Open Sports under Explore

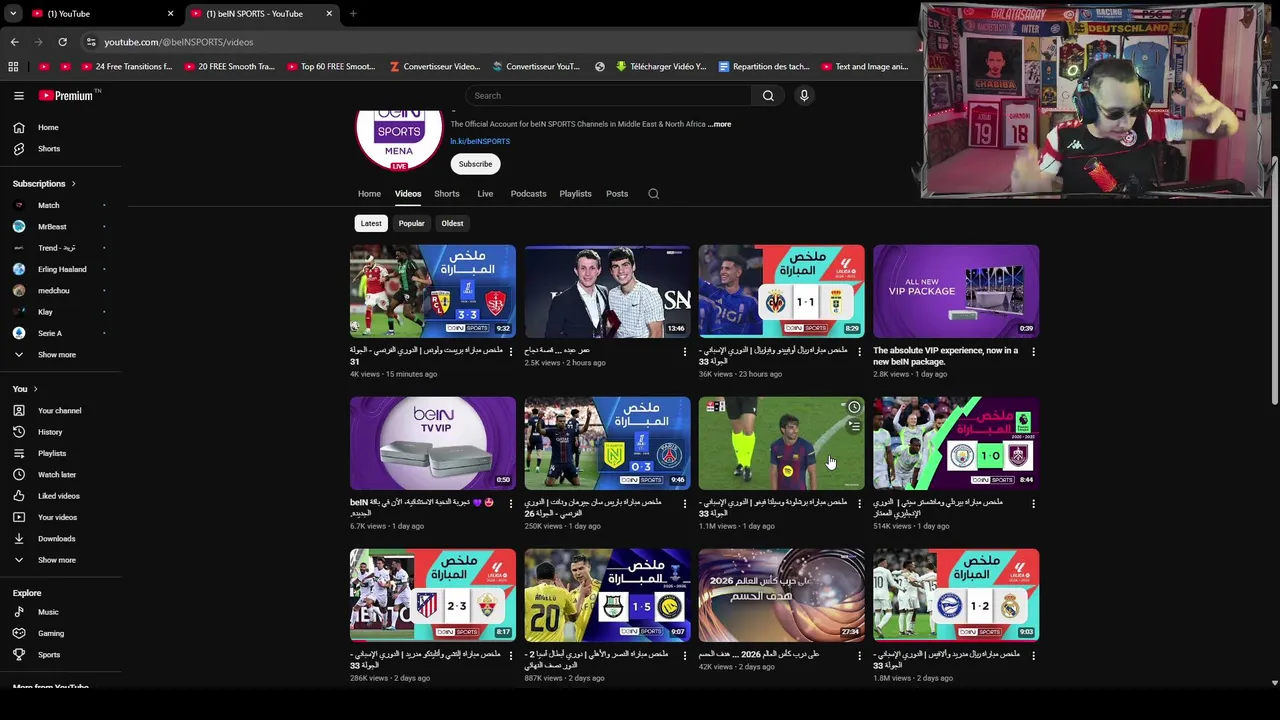click(x=48, y=654)
